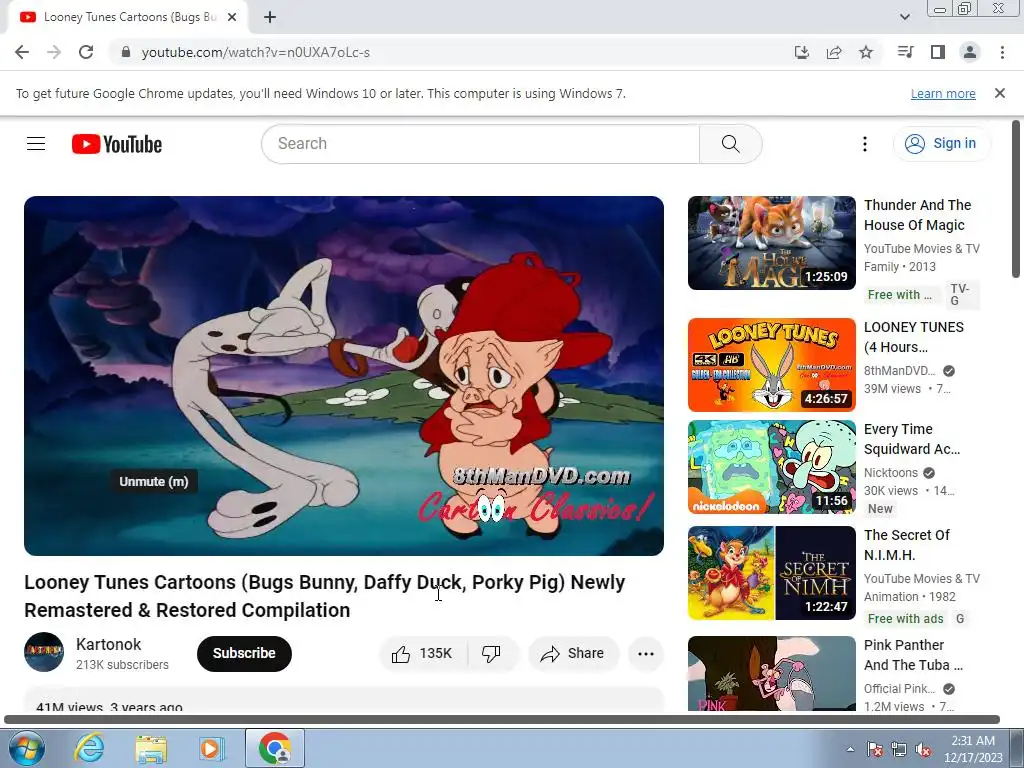Screen dimensions: 1024x768
Task: Open Kartonok channel name link
Action: 108,645
